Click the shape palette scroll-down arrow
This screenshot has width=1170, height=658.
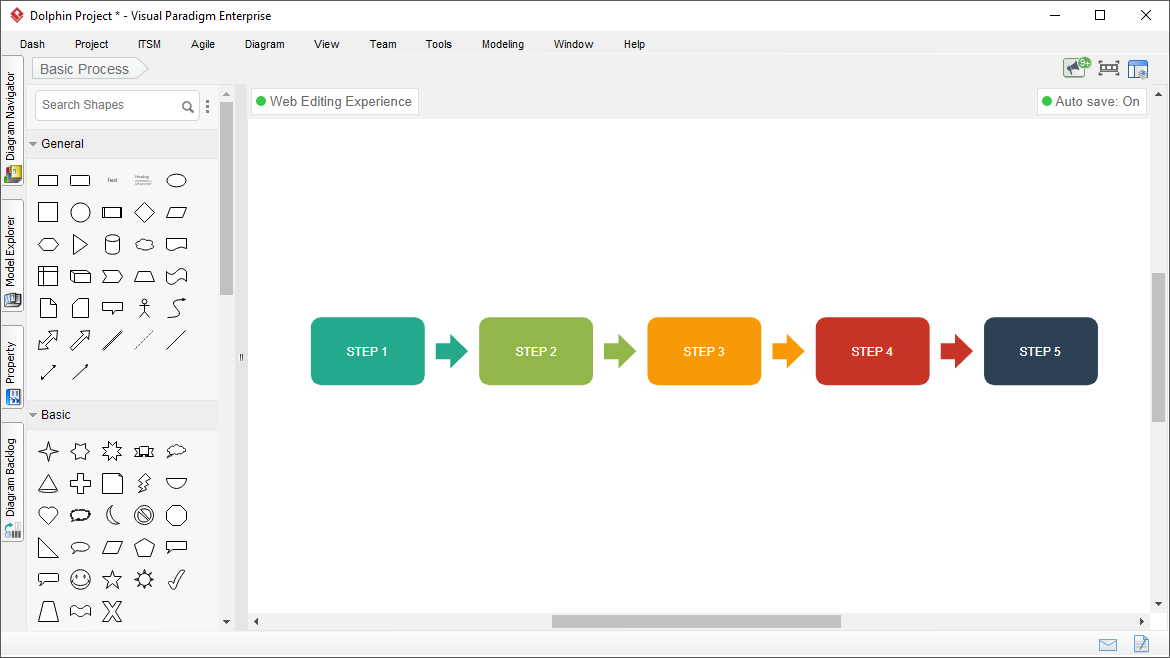point(227,621)
